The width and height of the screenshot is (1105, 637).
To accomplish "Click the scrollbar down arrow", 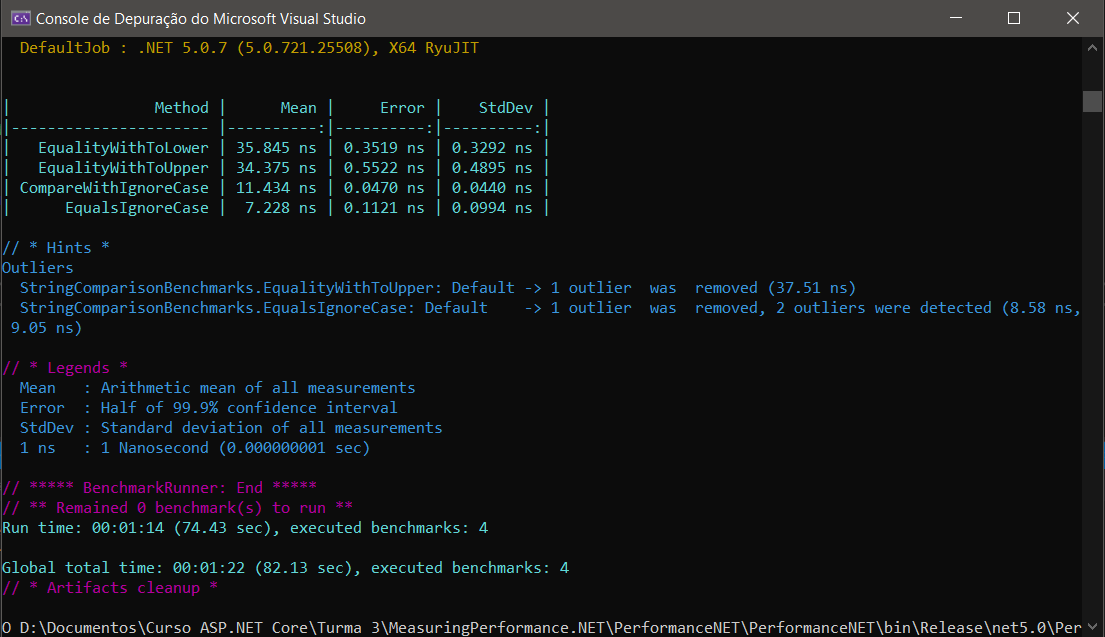I will point(1092,626).
